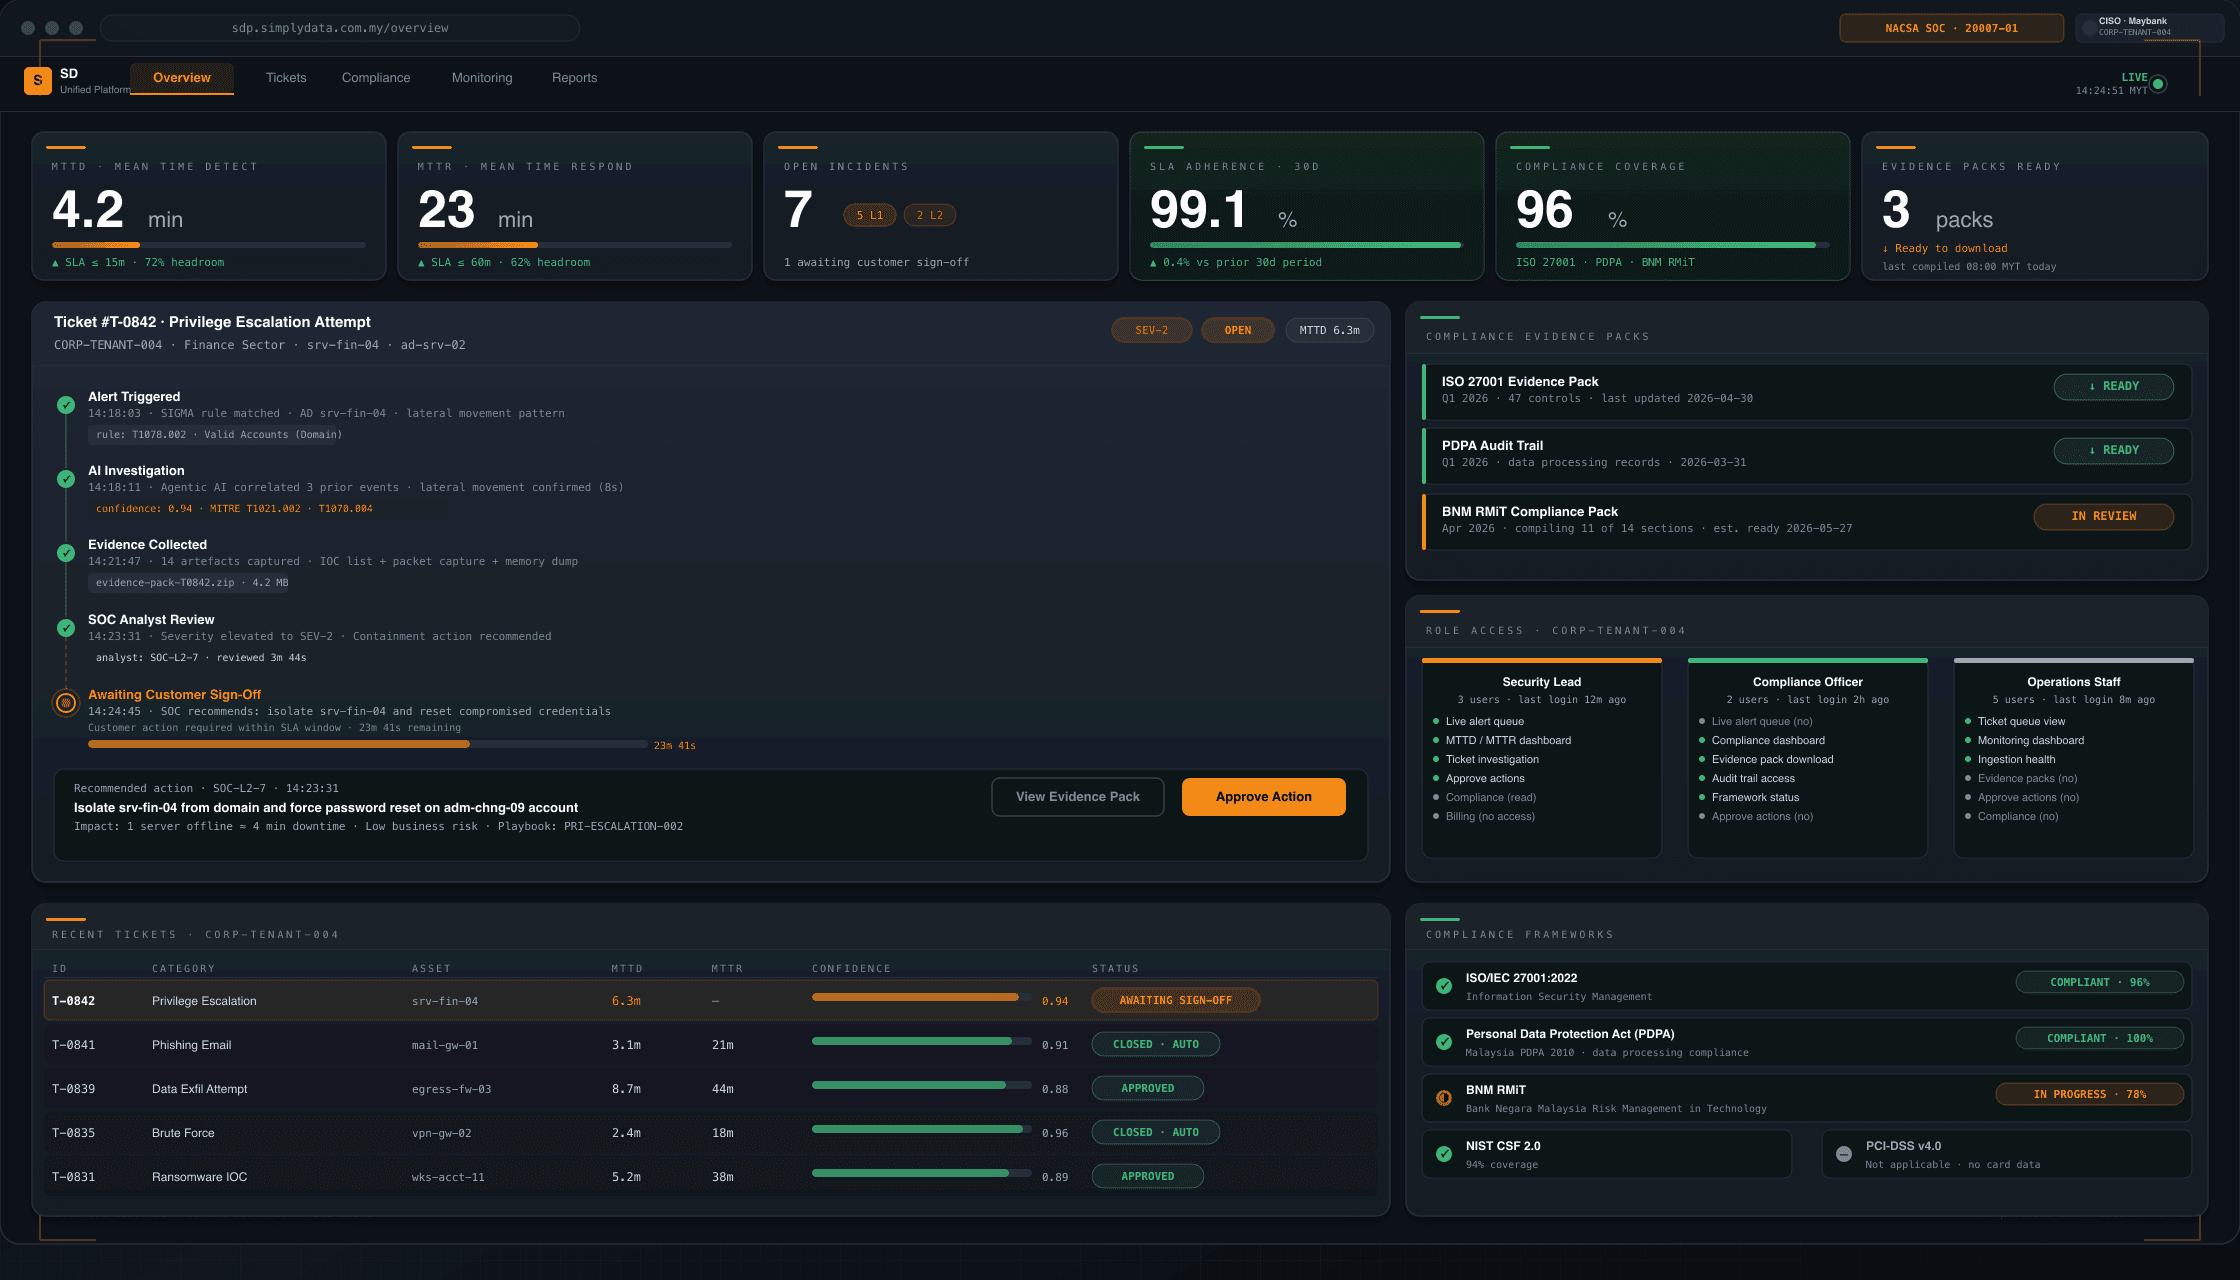This screenshot has height=1280, width=2240.
Task: Click the NIST CSF 2.0 check icon
Action: (1444, 1154)
